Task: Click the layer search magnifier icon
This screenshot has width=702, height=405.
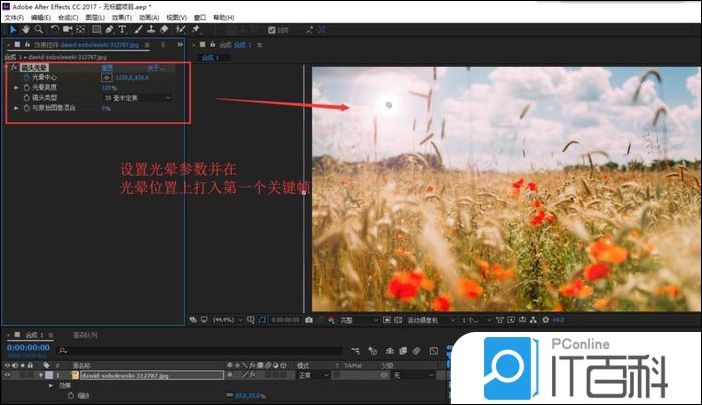Action: [63, 351]
